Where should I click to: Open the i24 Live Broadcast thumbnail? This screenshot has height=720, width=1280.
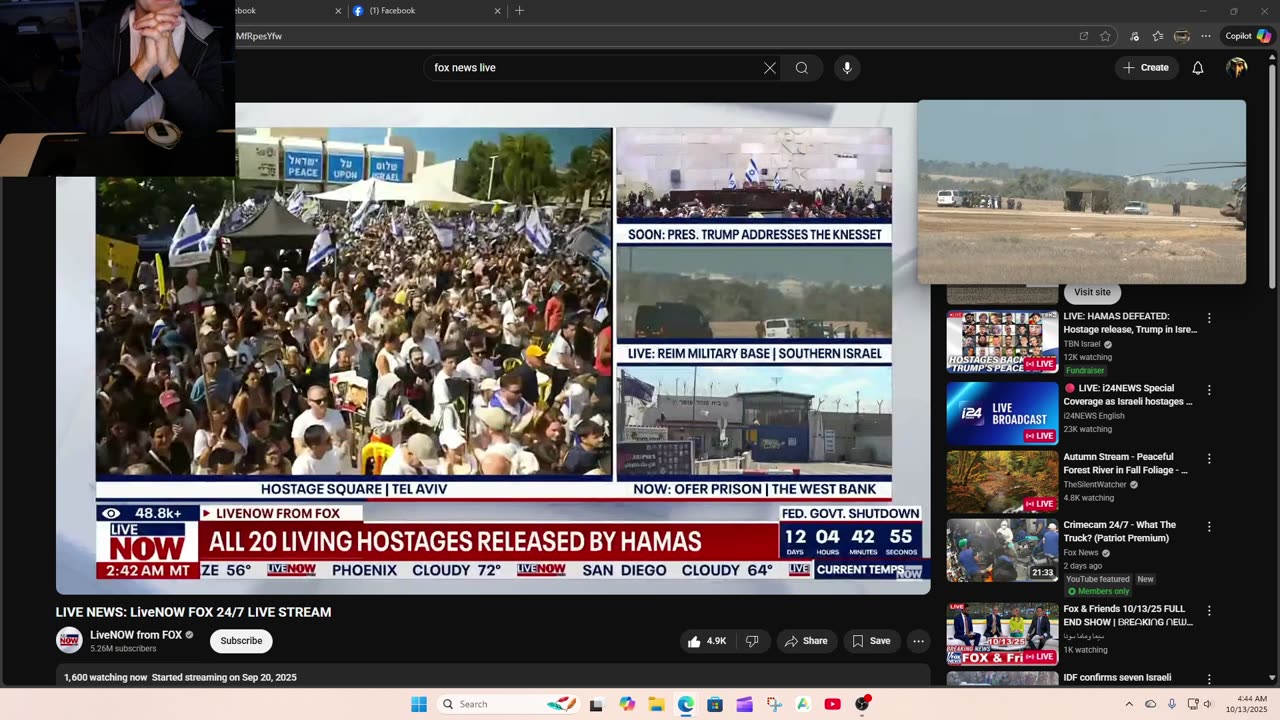[1002, 413]
